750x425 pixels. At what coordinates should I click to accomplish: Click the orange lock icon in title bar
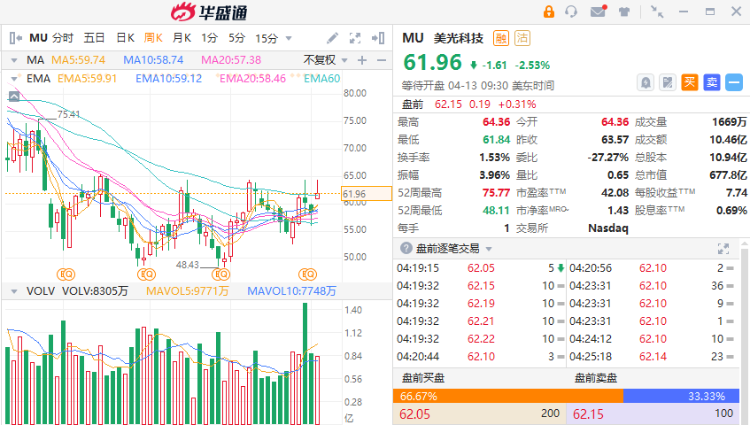pyautogui.click(x=549, y=11)
